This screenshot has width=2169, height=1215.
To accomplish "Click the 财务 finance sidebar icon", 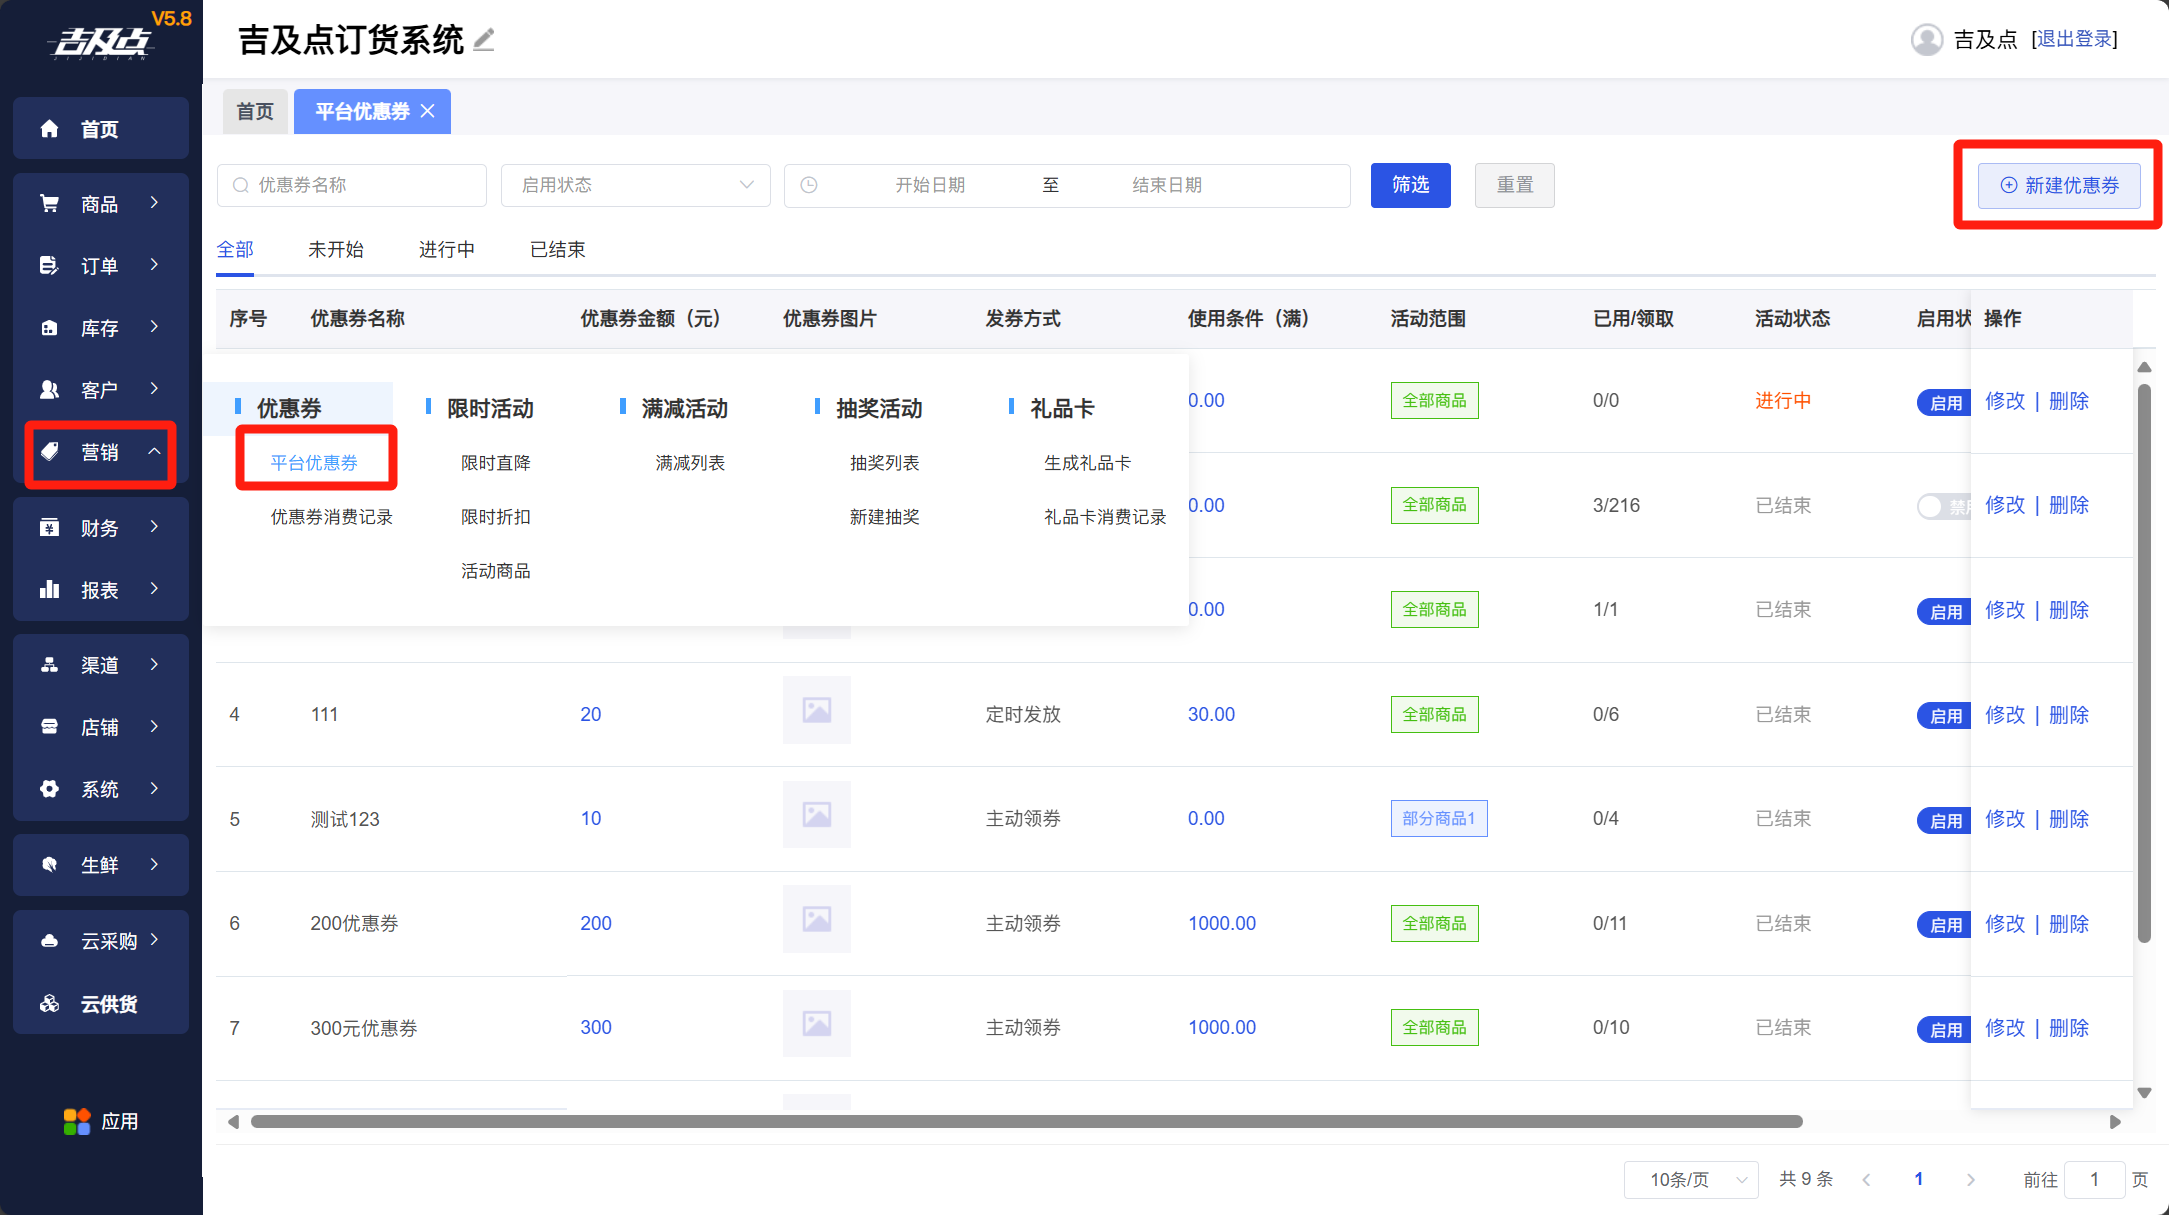I will tap(49, 528).
